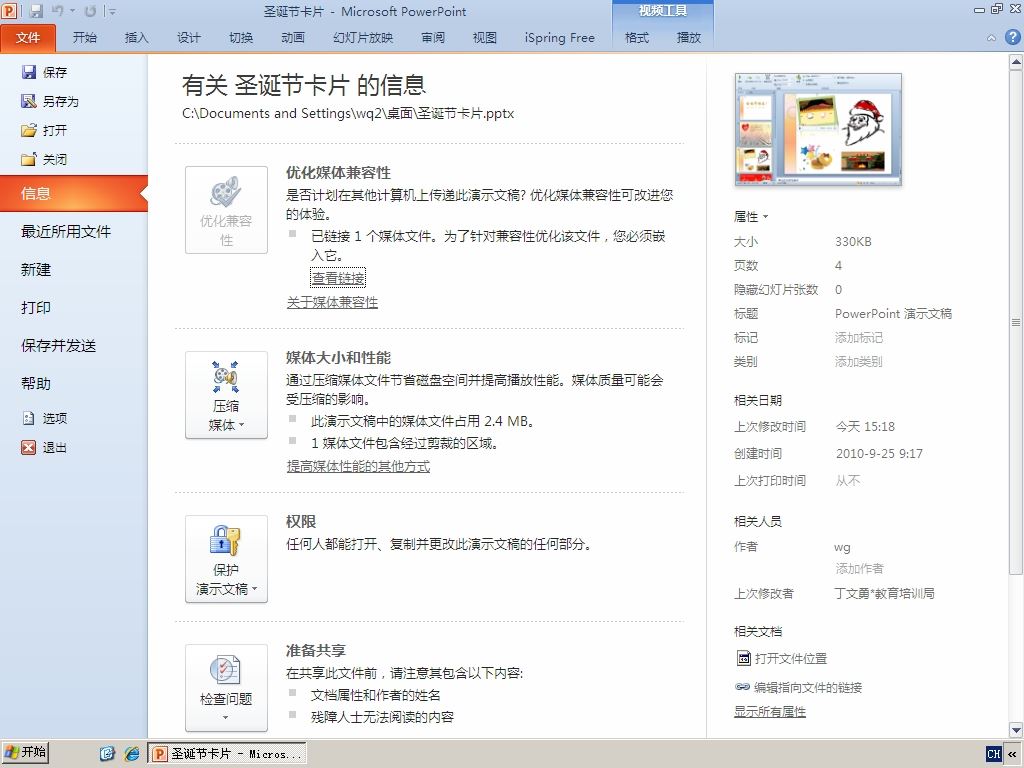Image resolution: width=1024 pixels, height=768 pixels.
Task: Open the Check for Issues (检查问题) dropdown
Action: tap(226, 688)
